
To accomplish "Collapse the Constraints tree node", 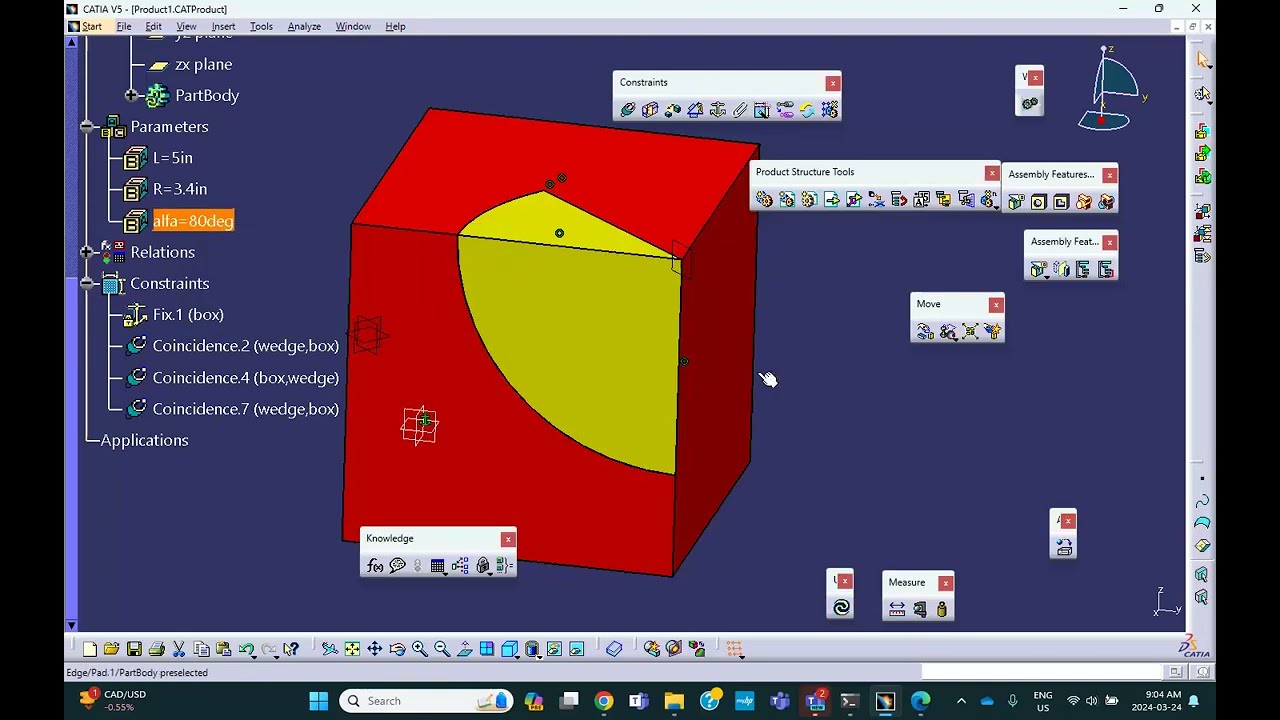I will (87, 283).
